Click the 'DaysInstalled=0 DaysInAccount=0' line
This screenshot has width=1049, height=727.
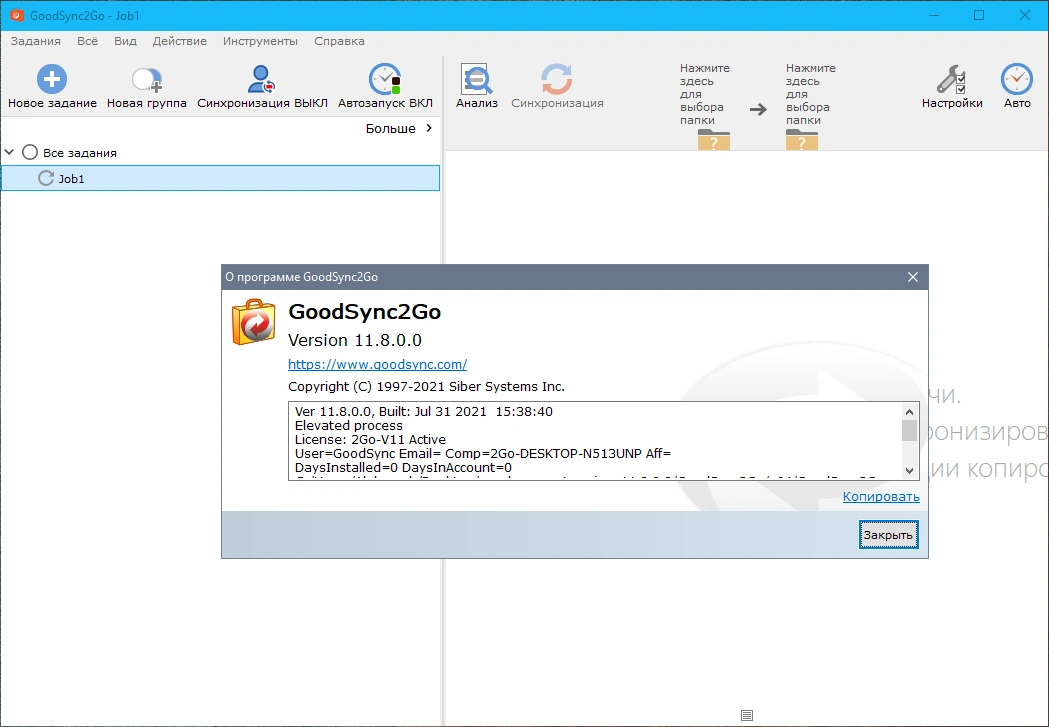(403, 468)
